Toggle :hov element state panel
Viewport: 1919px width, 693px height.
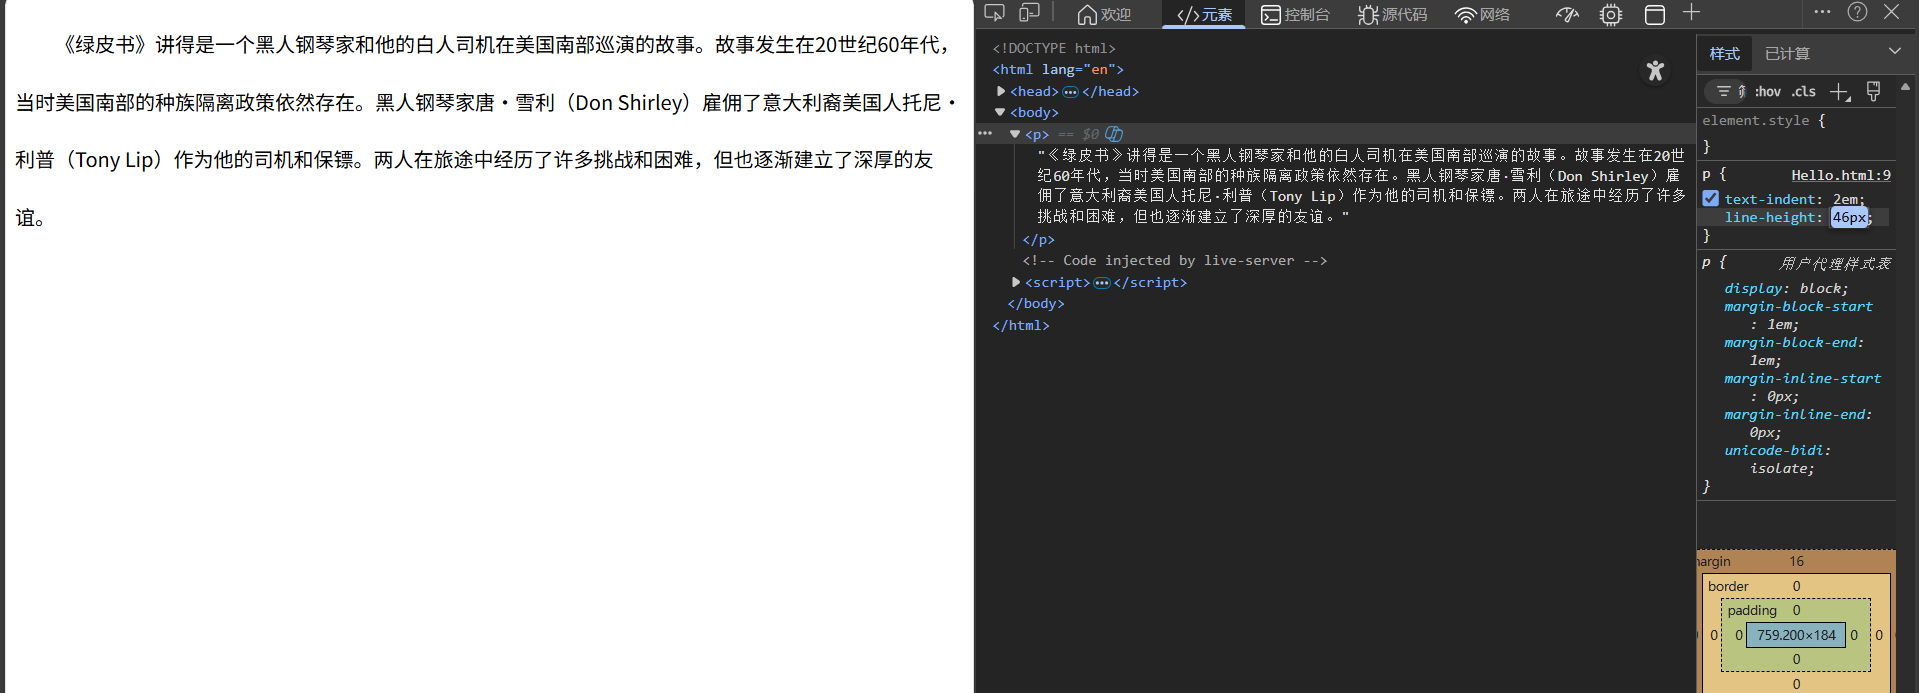(1767, 91)
